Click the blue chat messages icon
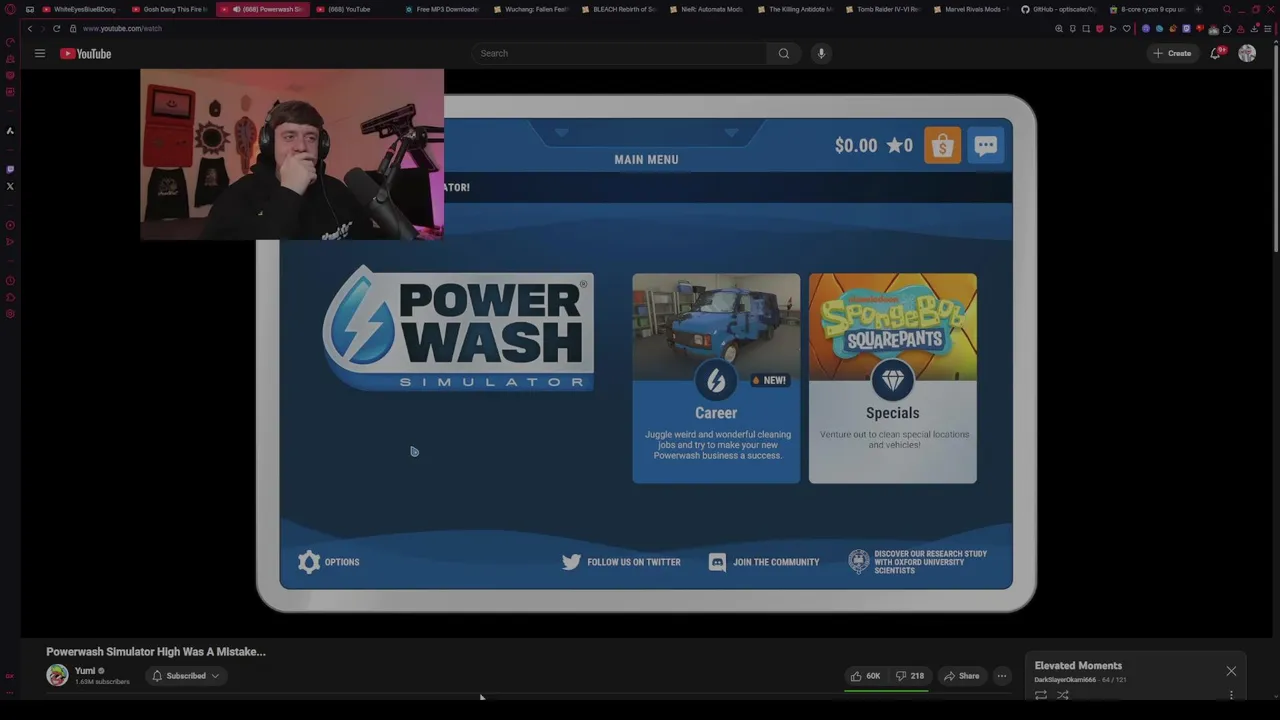1280x720 pixels. point(986,146)
